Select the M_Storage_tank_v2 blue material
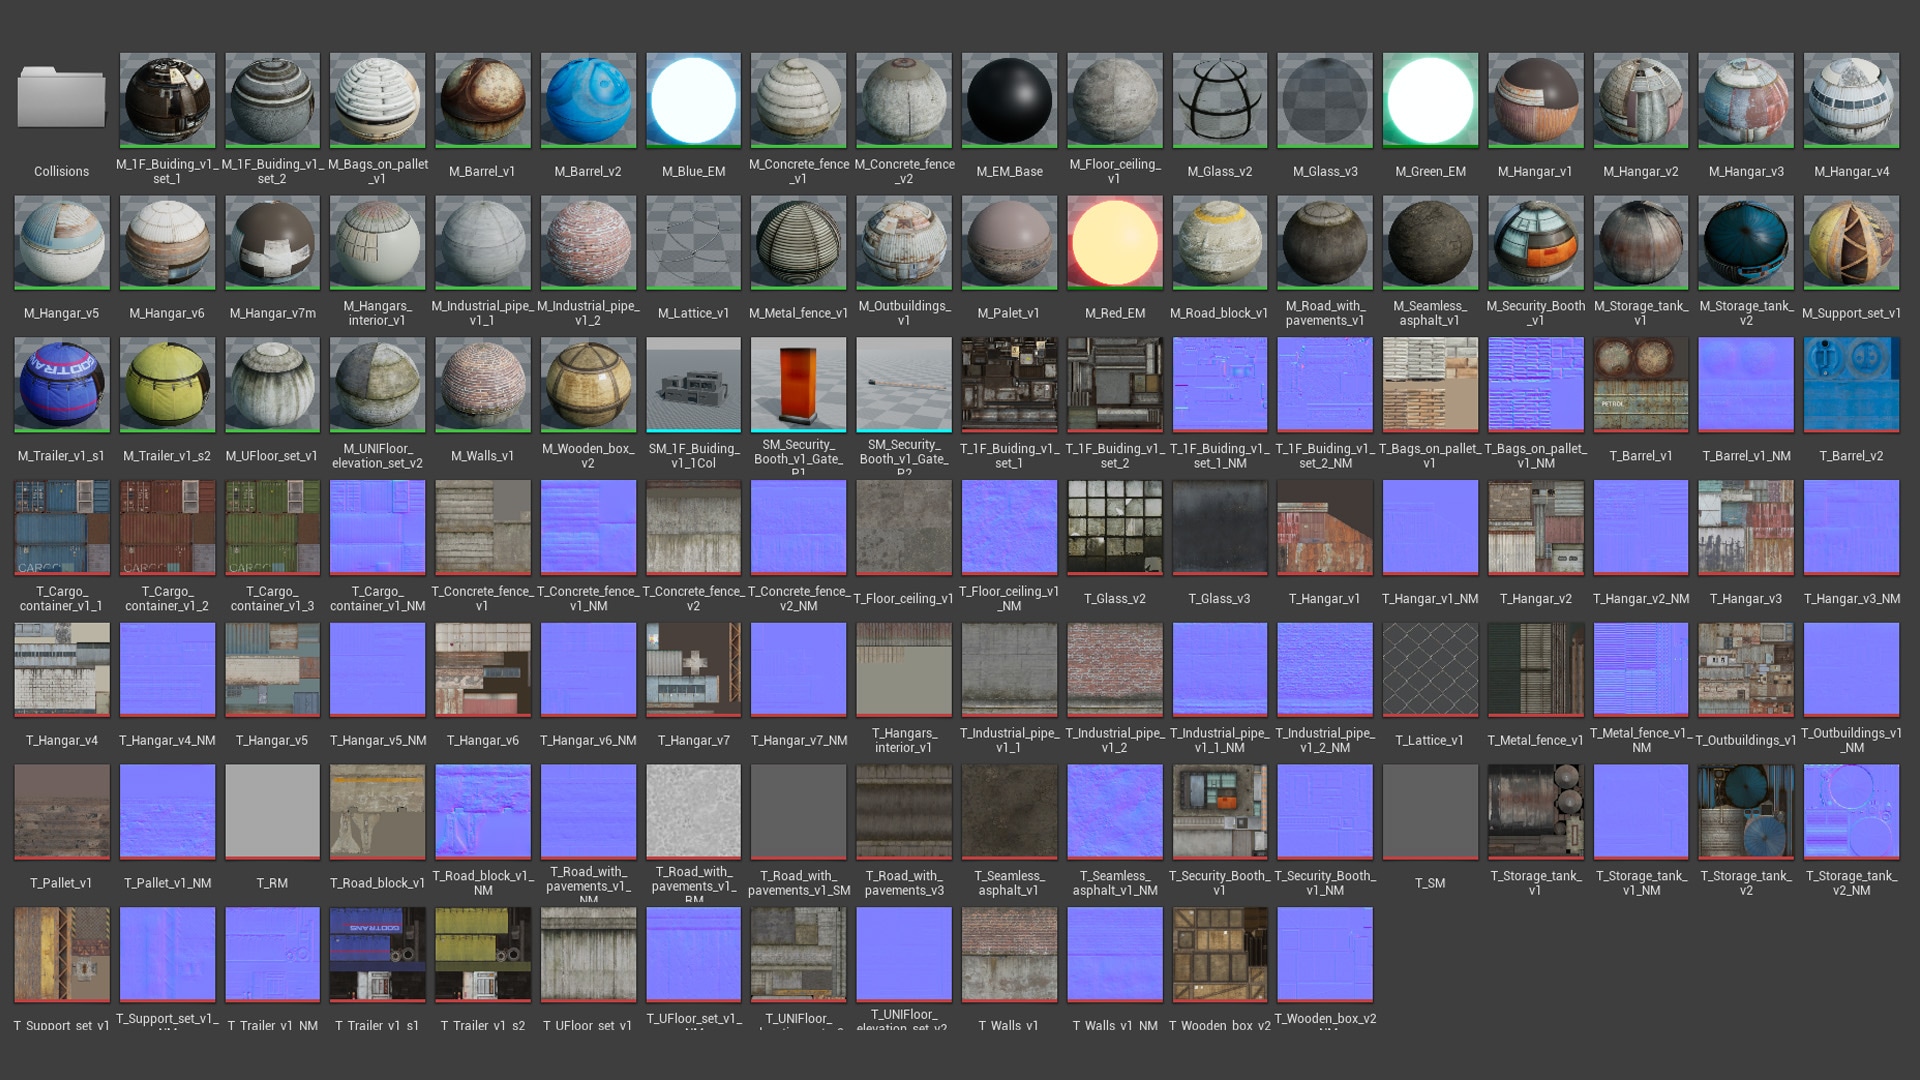 point(1745,242)
